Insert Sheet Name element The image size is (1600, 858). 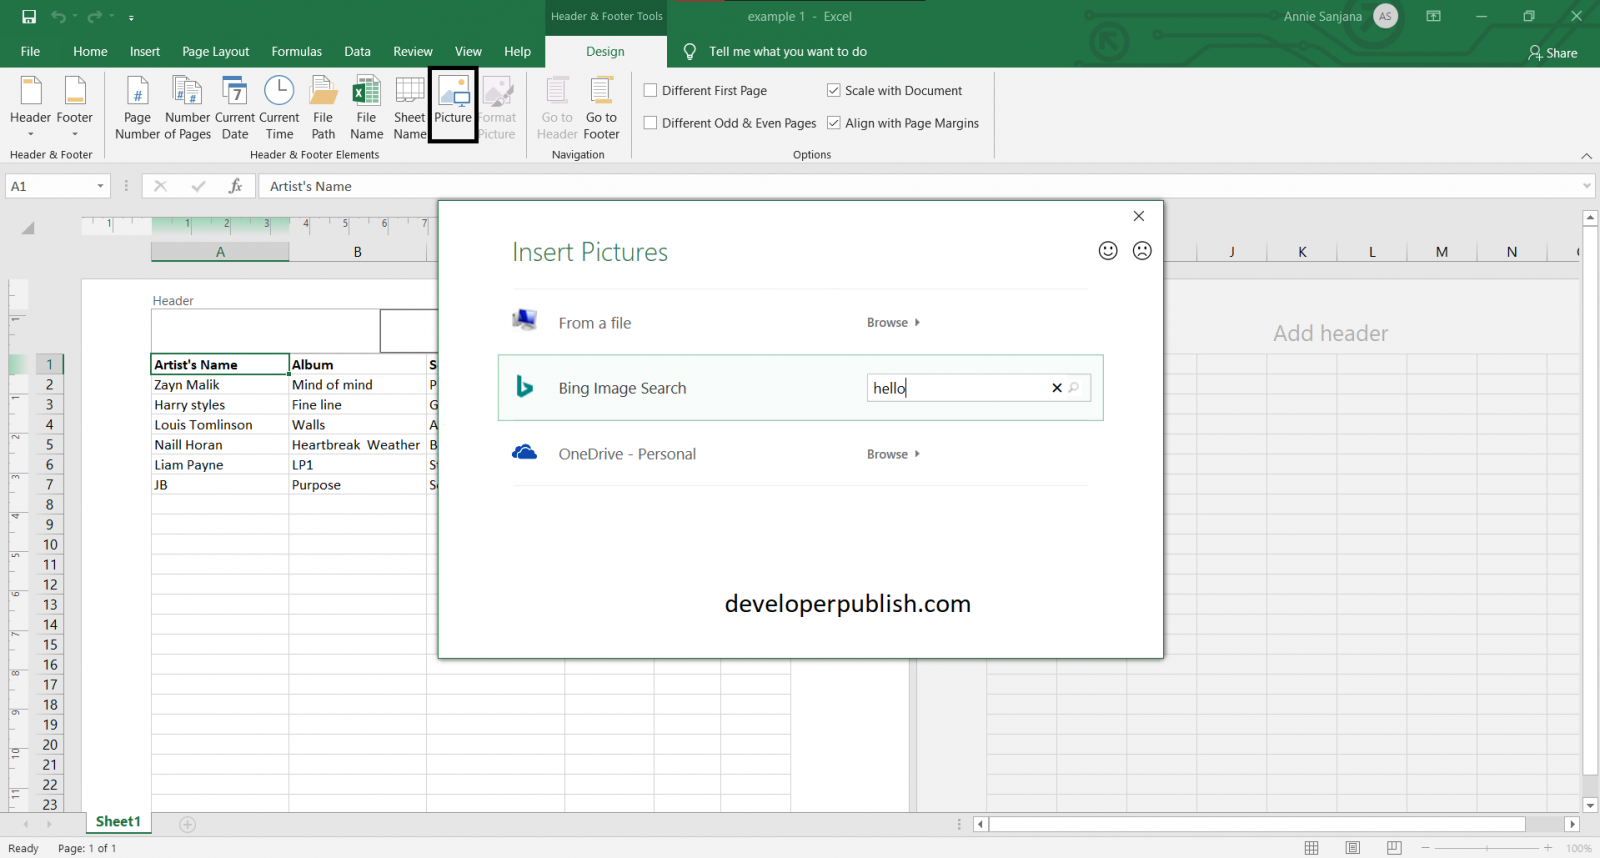point(409,108)
